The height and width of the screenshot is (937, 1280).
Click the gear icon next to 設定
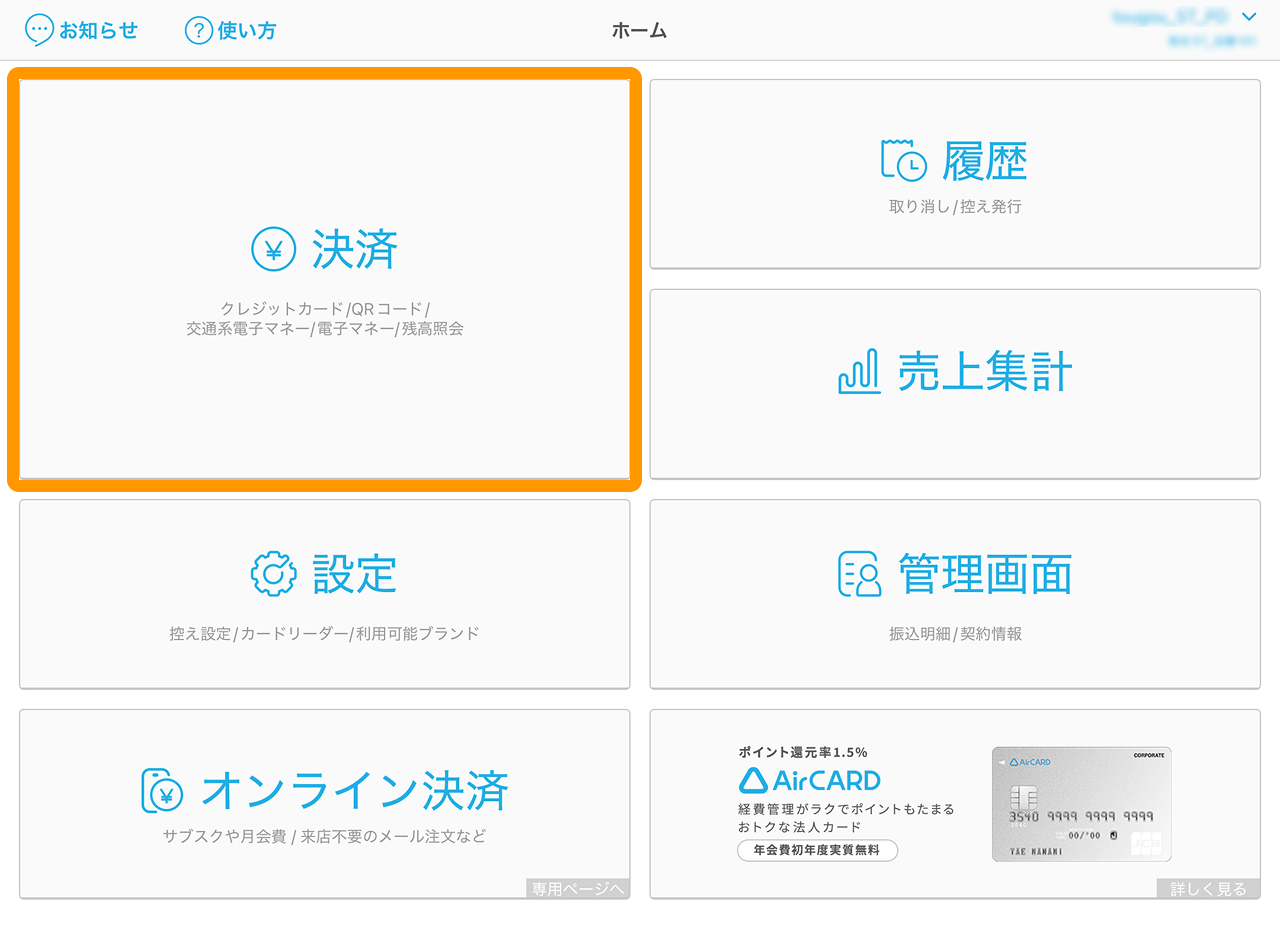coord(273,574)
